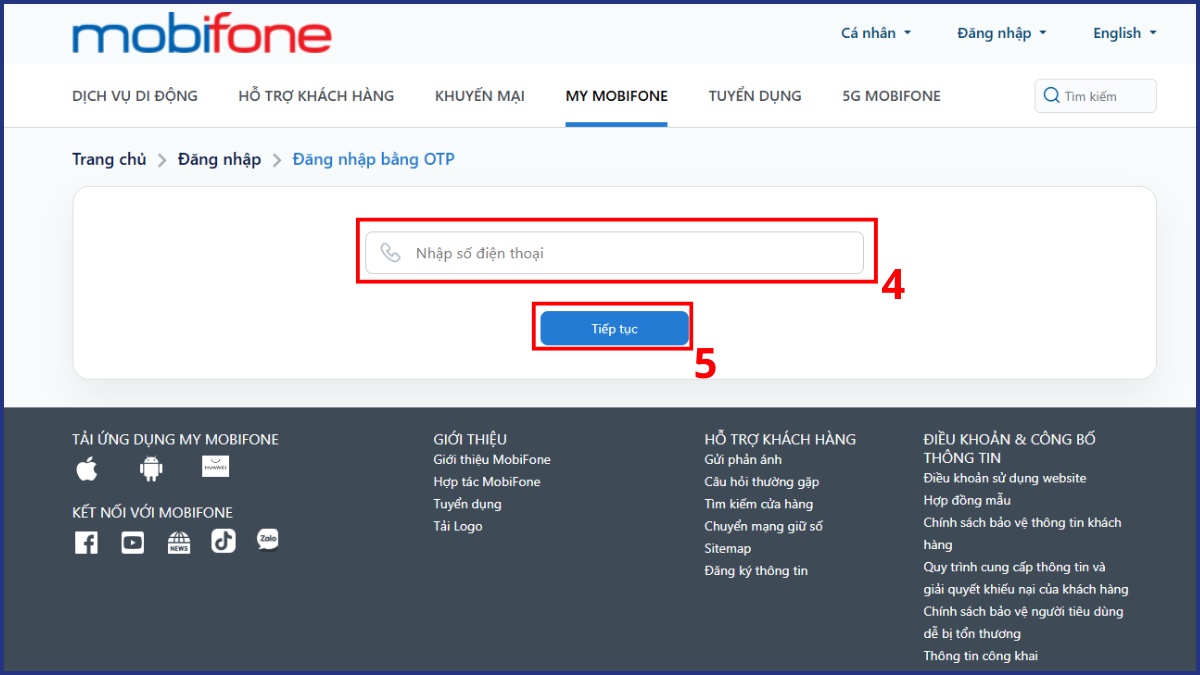Viewport: 1200px width, 675px height.
Task: Click ĐIỀU KHOẢN & CÔNG BỐ THÔNG TIN heading
Action: click(x=1009, y=448)
